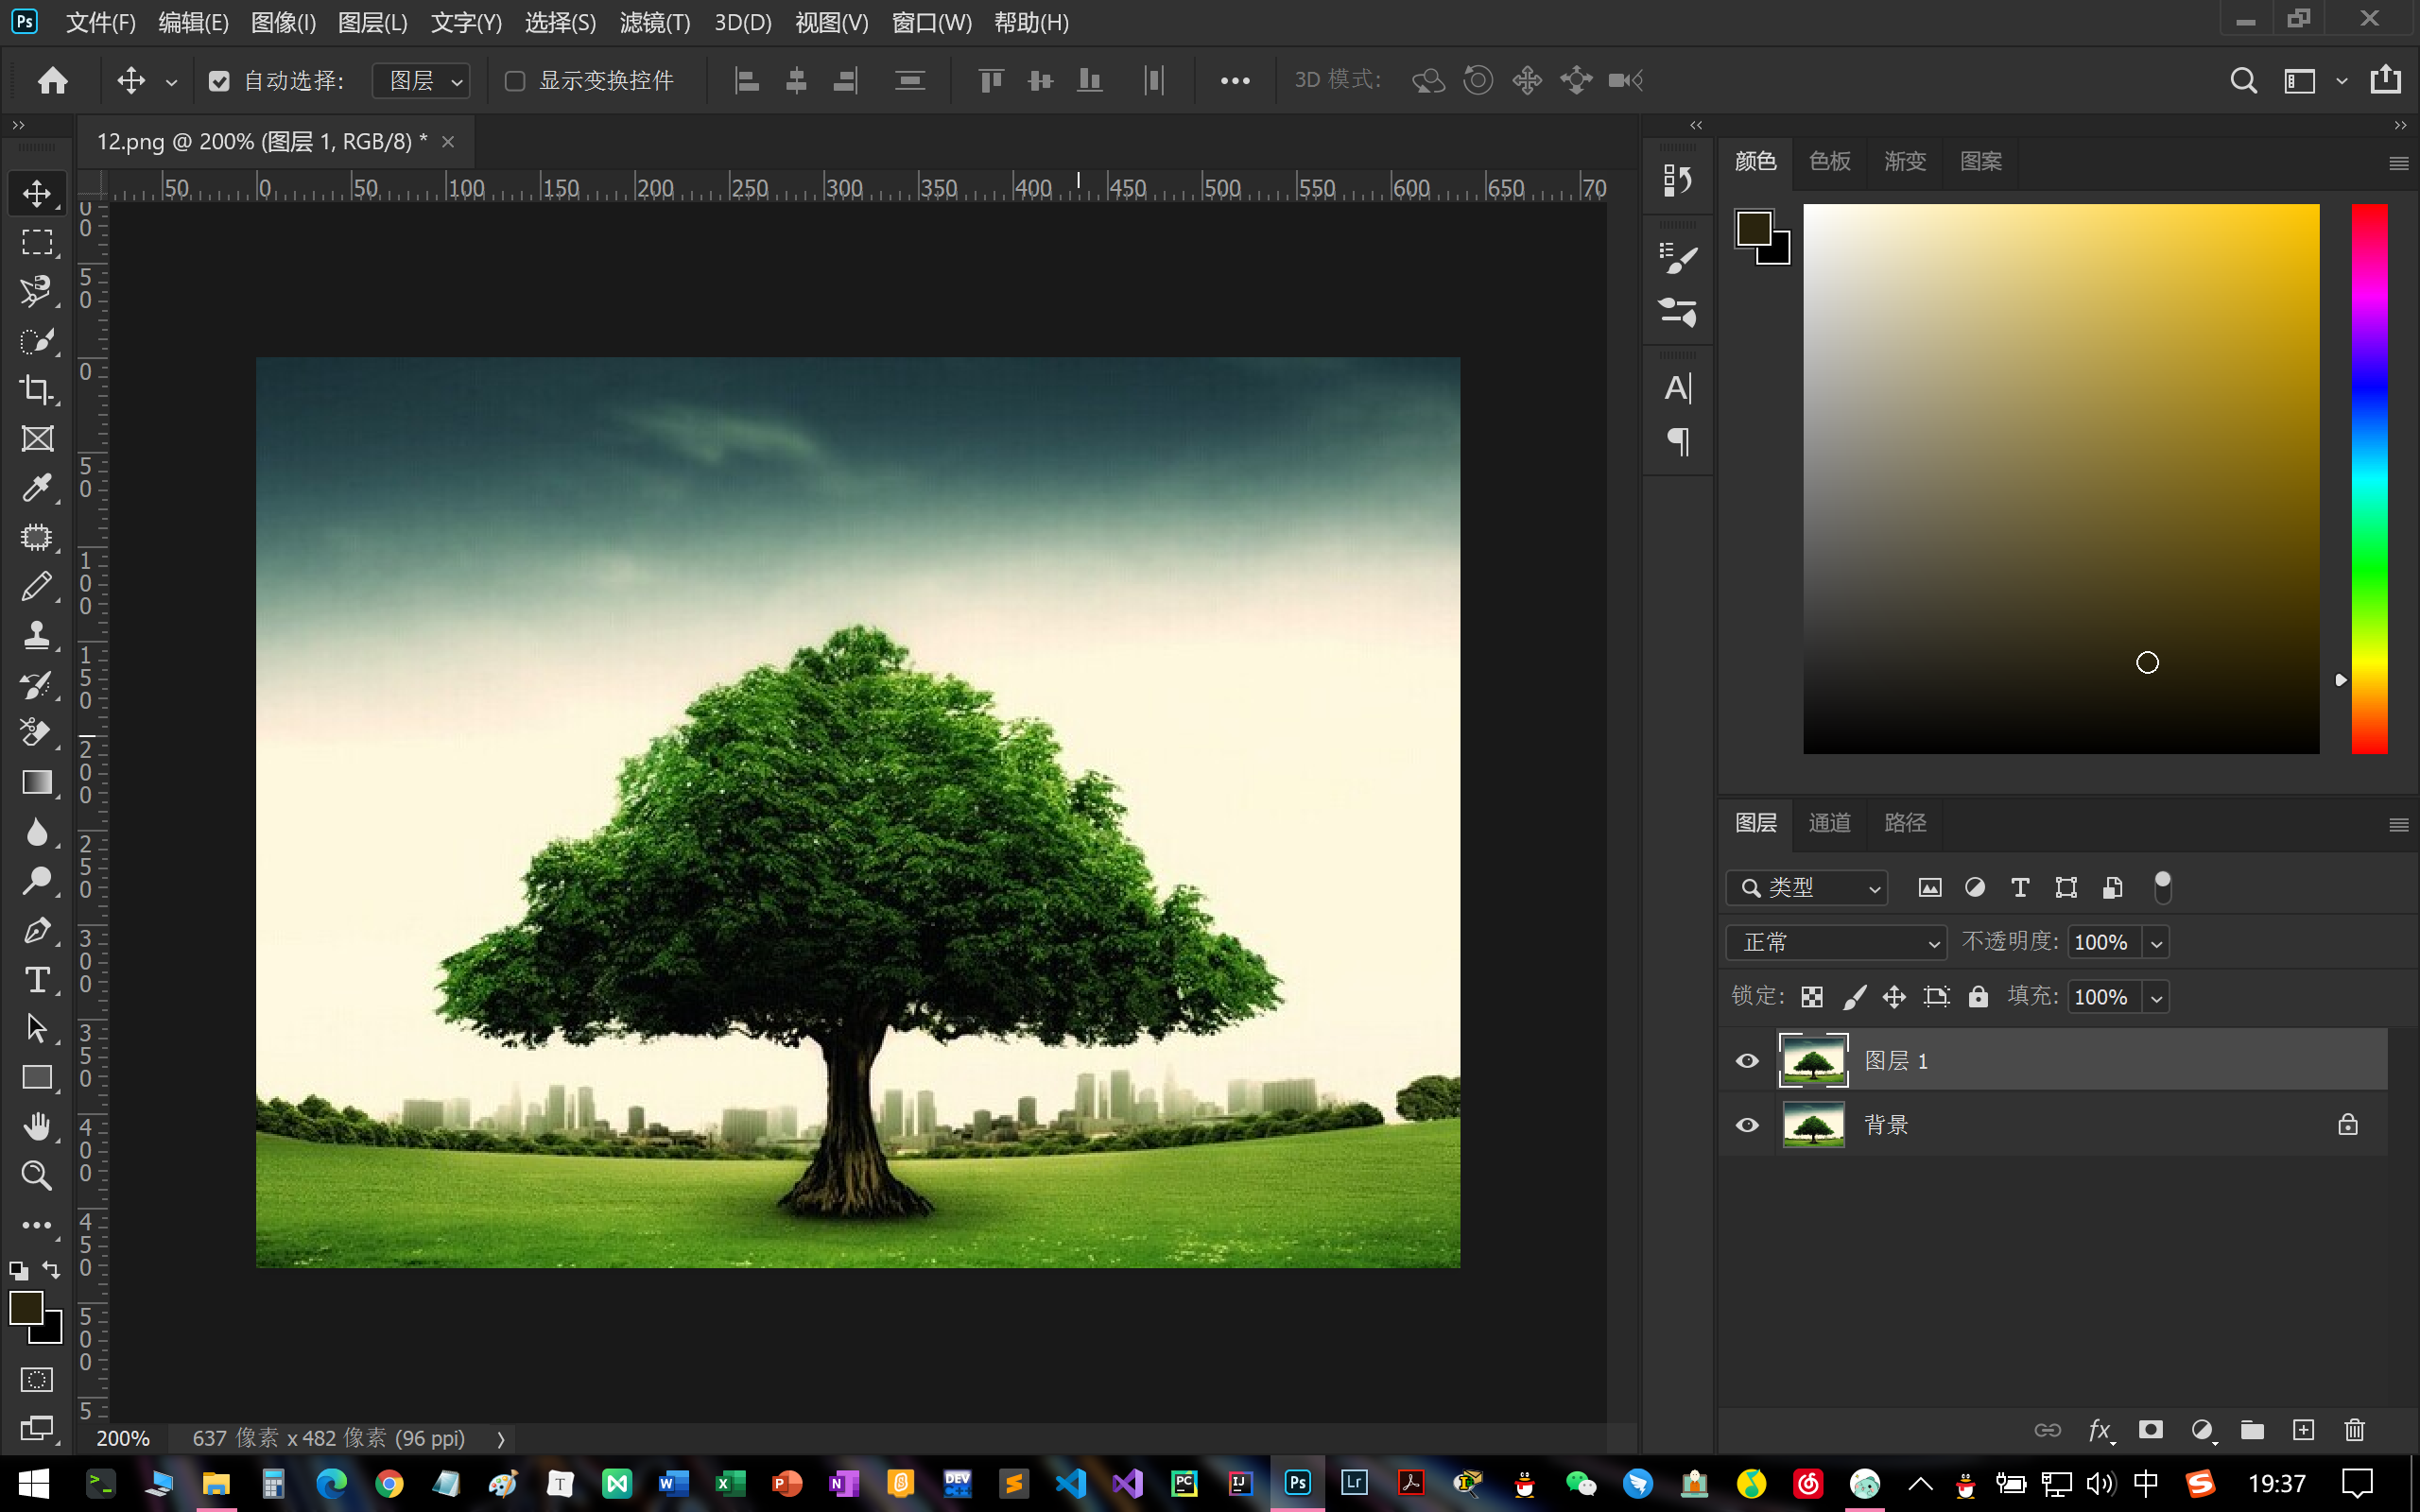Toggle lock position icon
This screenshot has width=2420, height=1512.
tap(1894, 997)
